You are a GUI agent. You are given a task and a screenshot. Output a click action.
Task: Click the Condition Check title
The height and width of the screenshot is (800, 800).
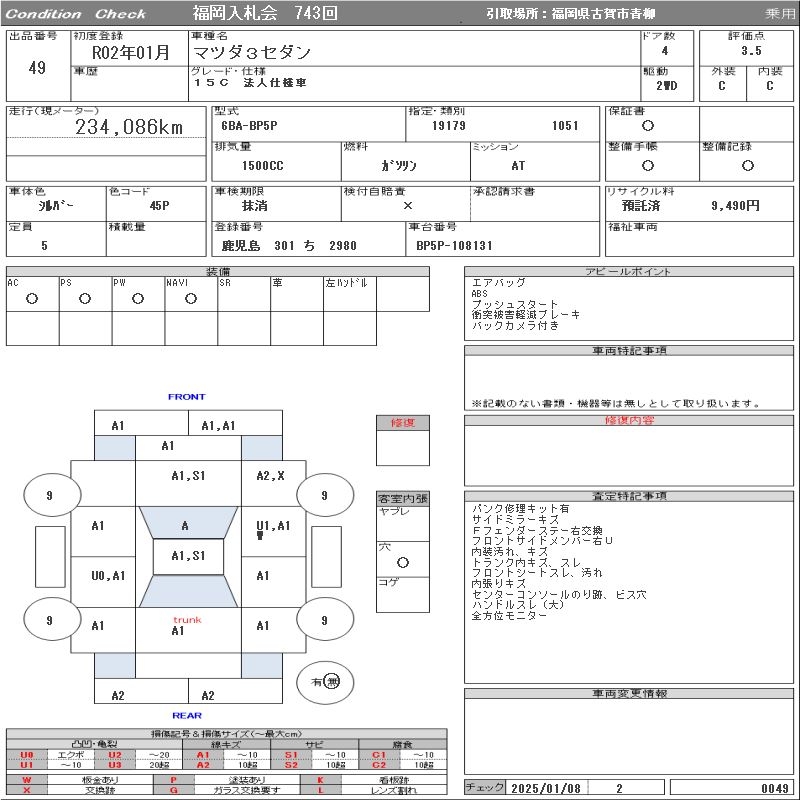pyautogui.click(x=76, y=14)
